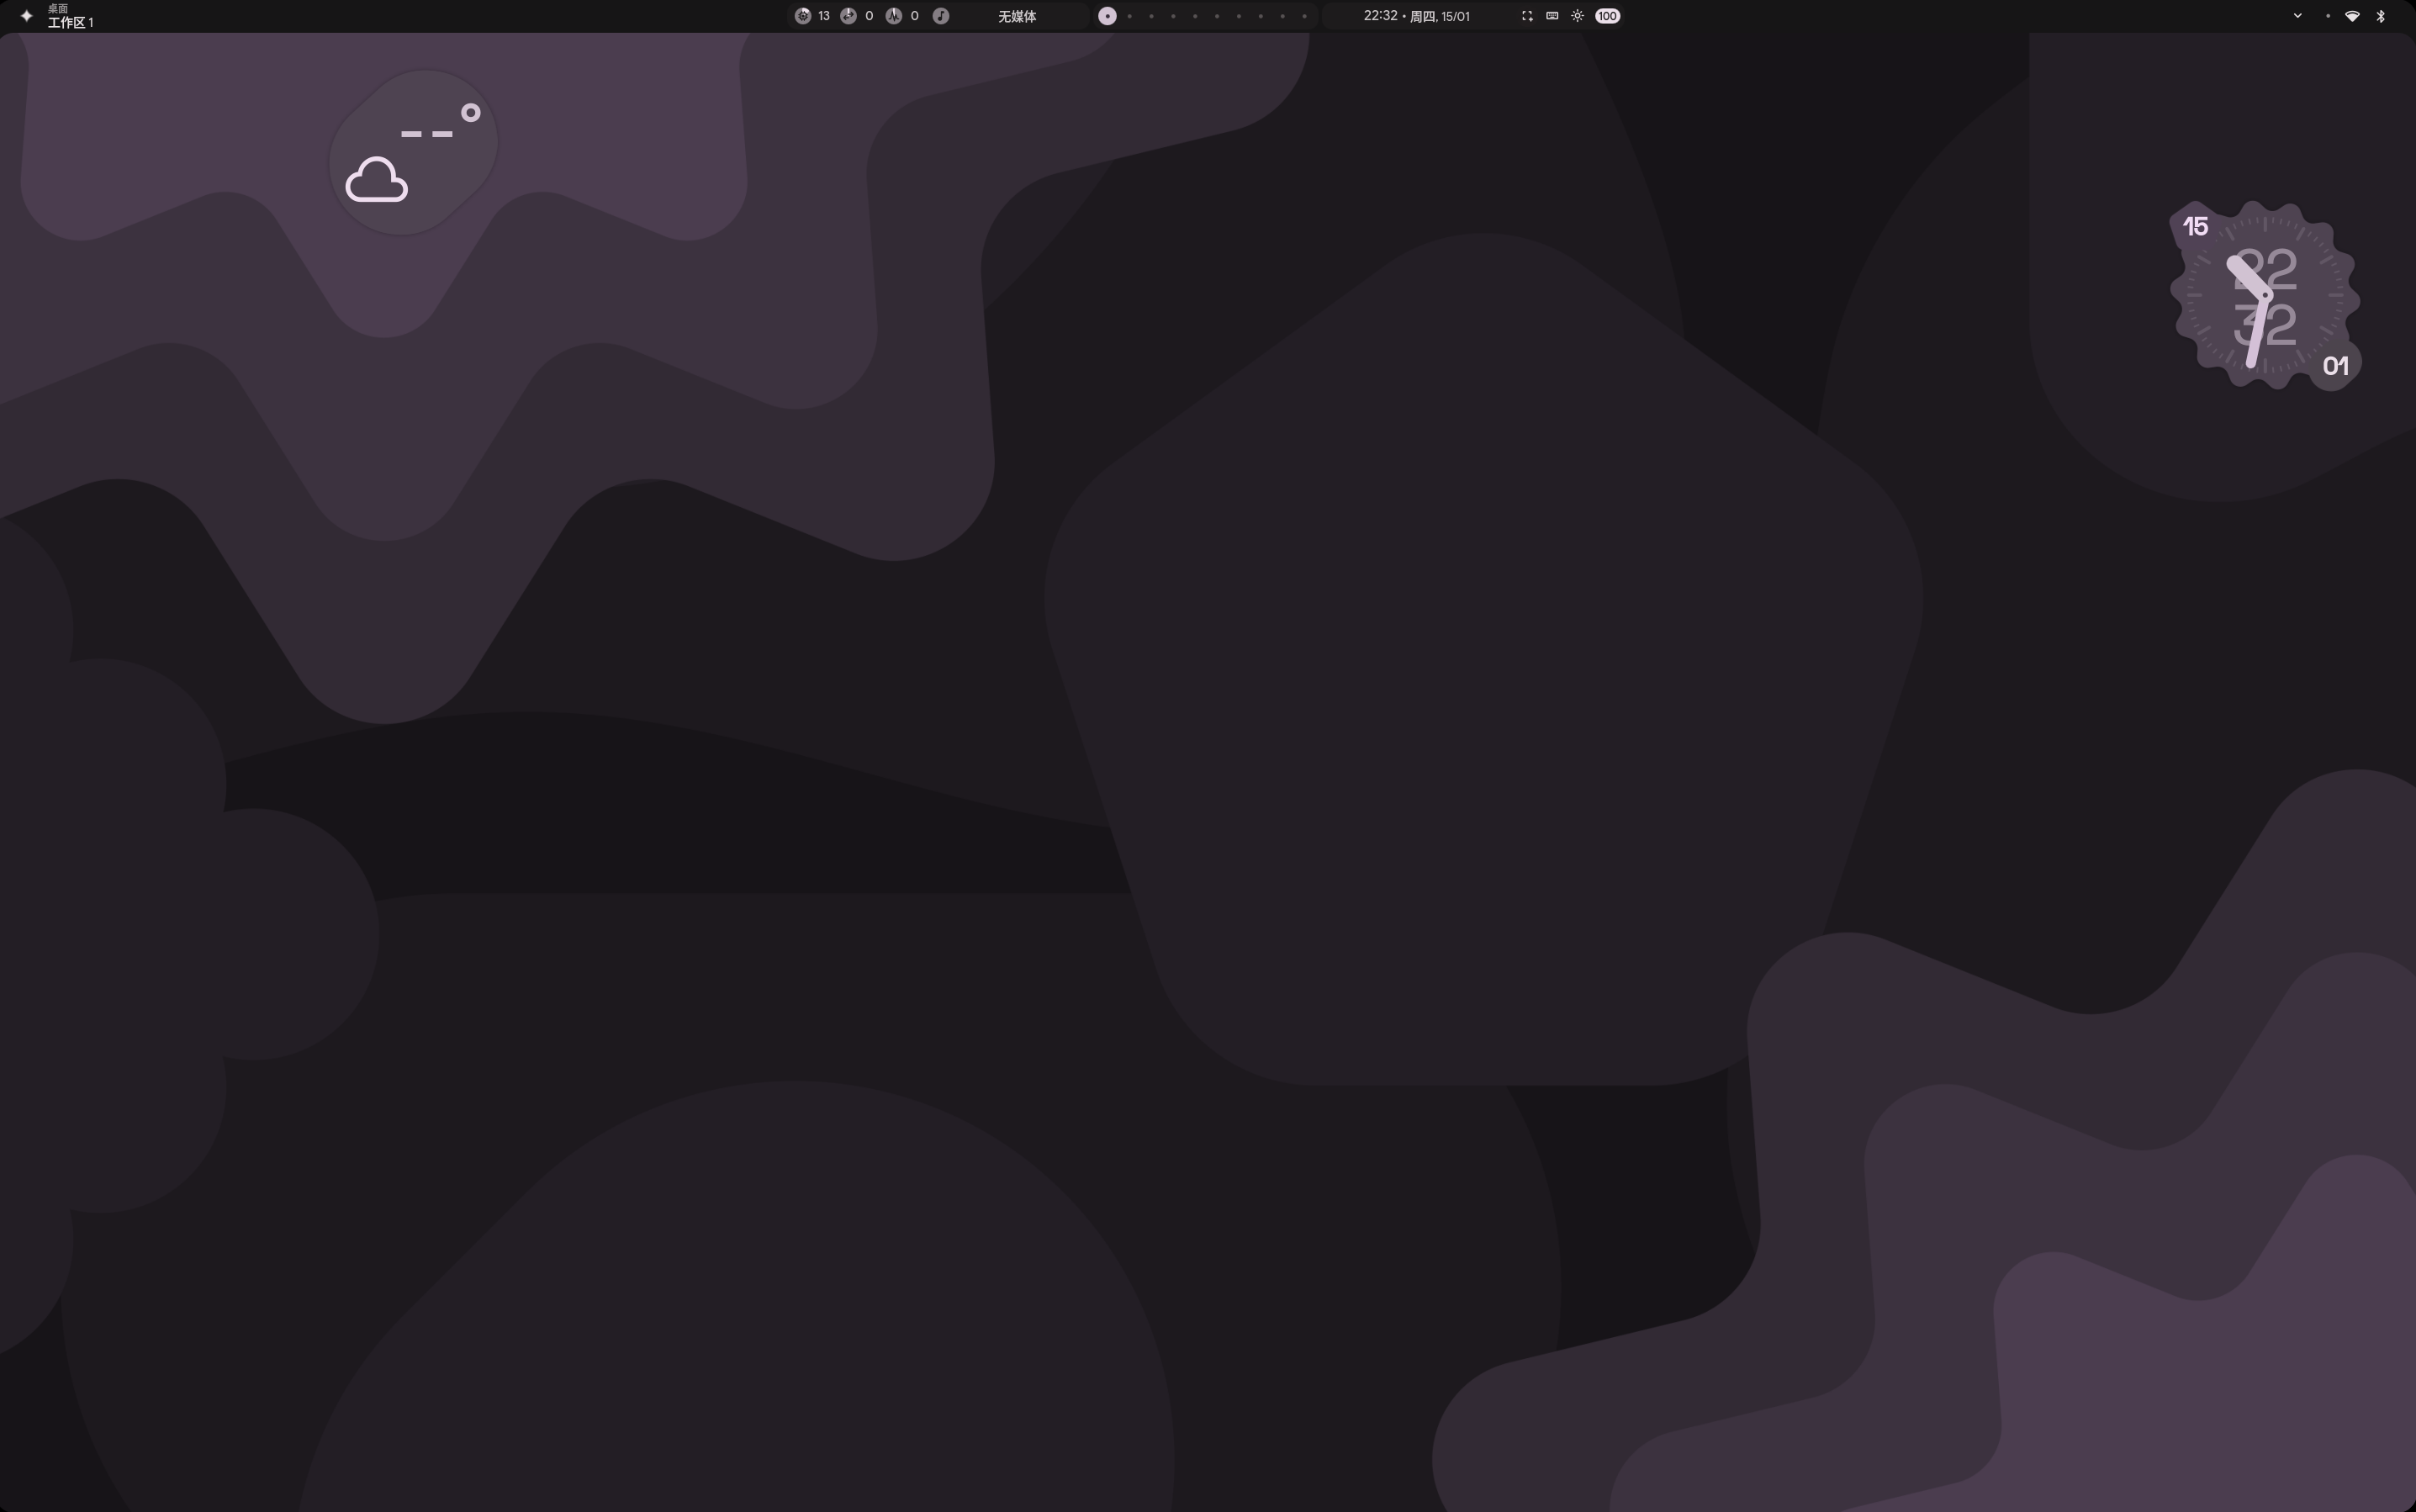Expand the system tray chevron

pyautogui.click(x=2297, y=16)
